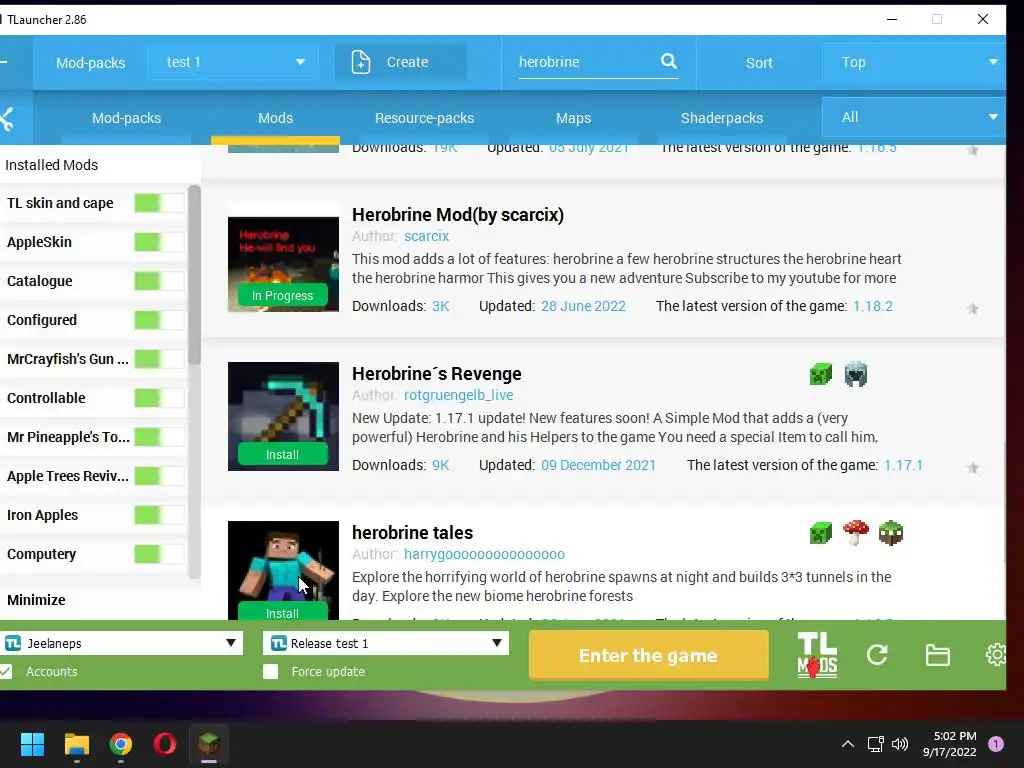Click creeper category icon on Herobrine's Revenge
The width and height of the screenshot is (1024, 768).
pyautogui.click(x=821, y=374)
